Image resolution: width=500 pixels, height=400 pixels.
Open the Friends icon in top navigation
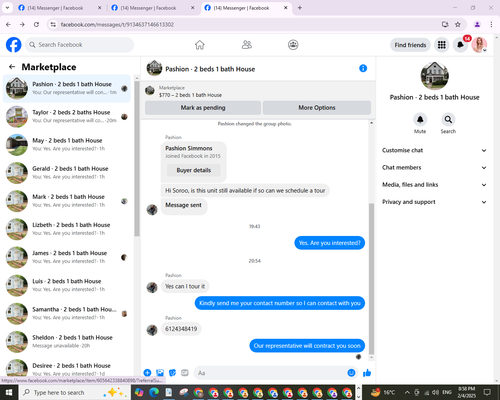(247, 45)
